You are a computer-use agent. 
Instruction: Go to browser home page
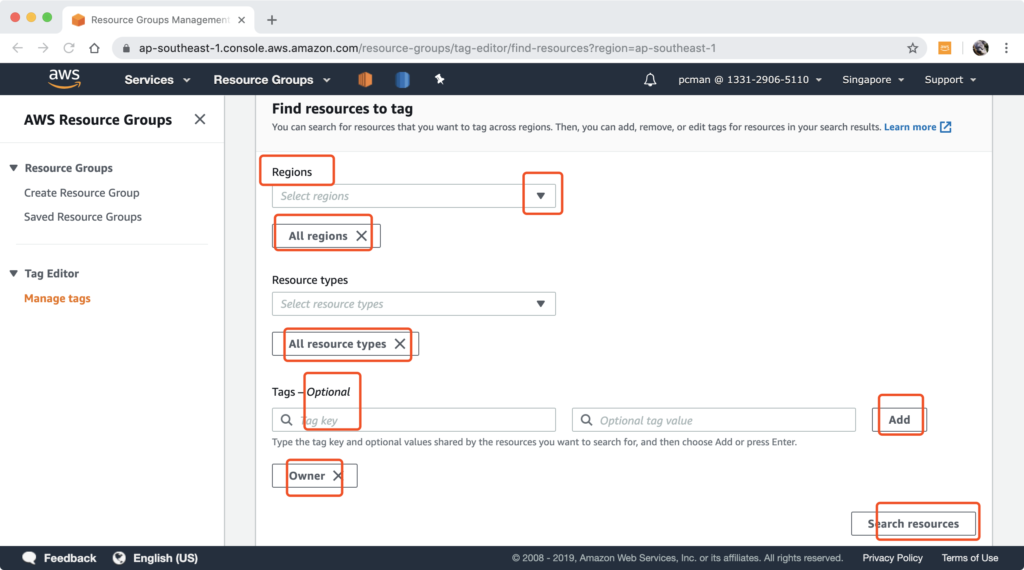tap(95, 48)
